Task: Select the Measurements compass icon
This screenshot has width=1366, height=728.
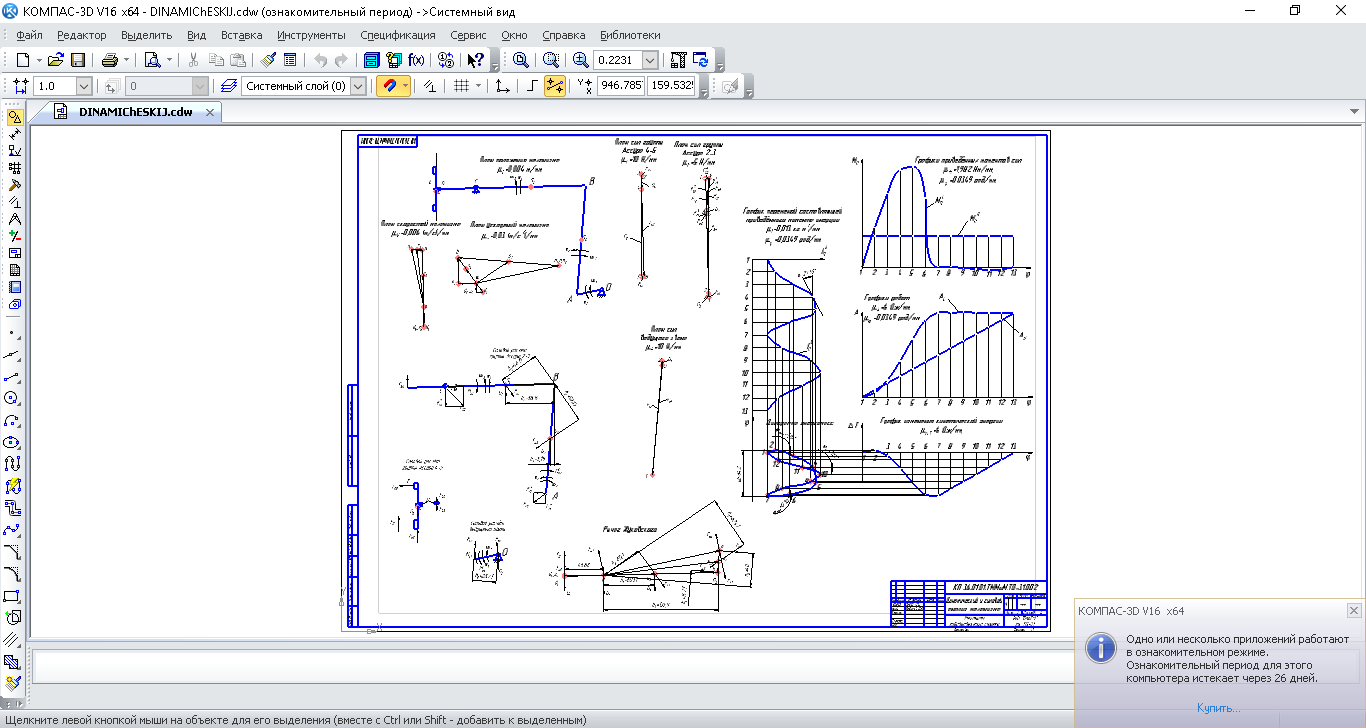Action: 14,219
